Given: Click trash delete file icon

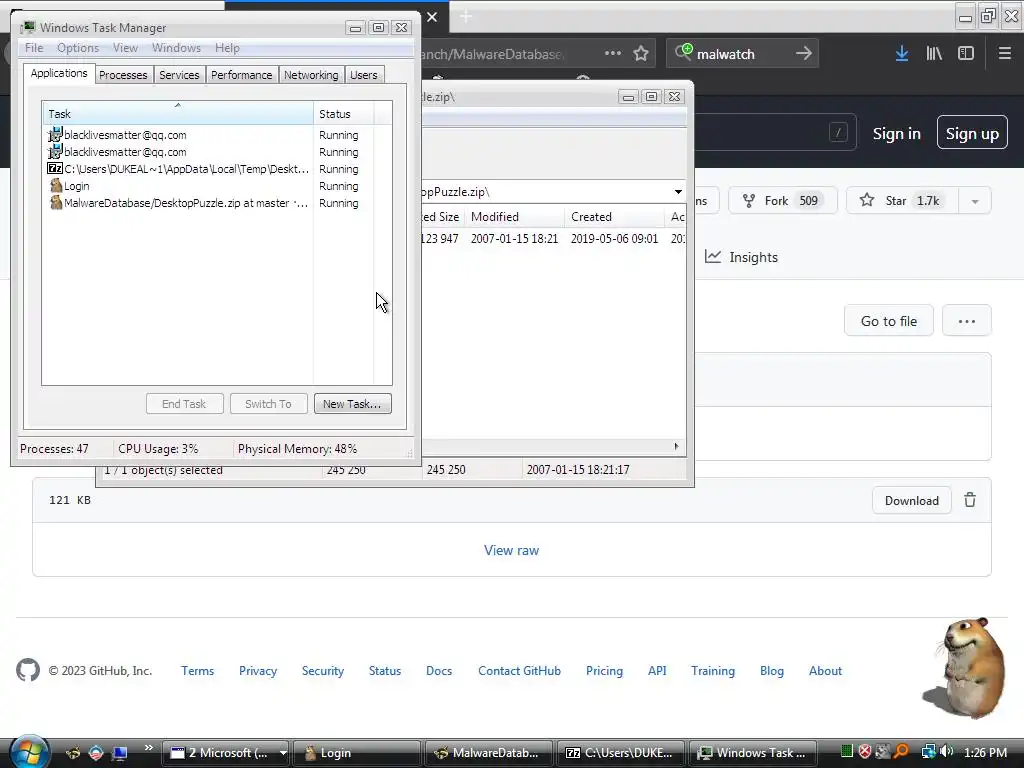Looking at the screenshot, I should coord(970,500).
